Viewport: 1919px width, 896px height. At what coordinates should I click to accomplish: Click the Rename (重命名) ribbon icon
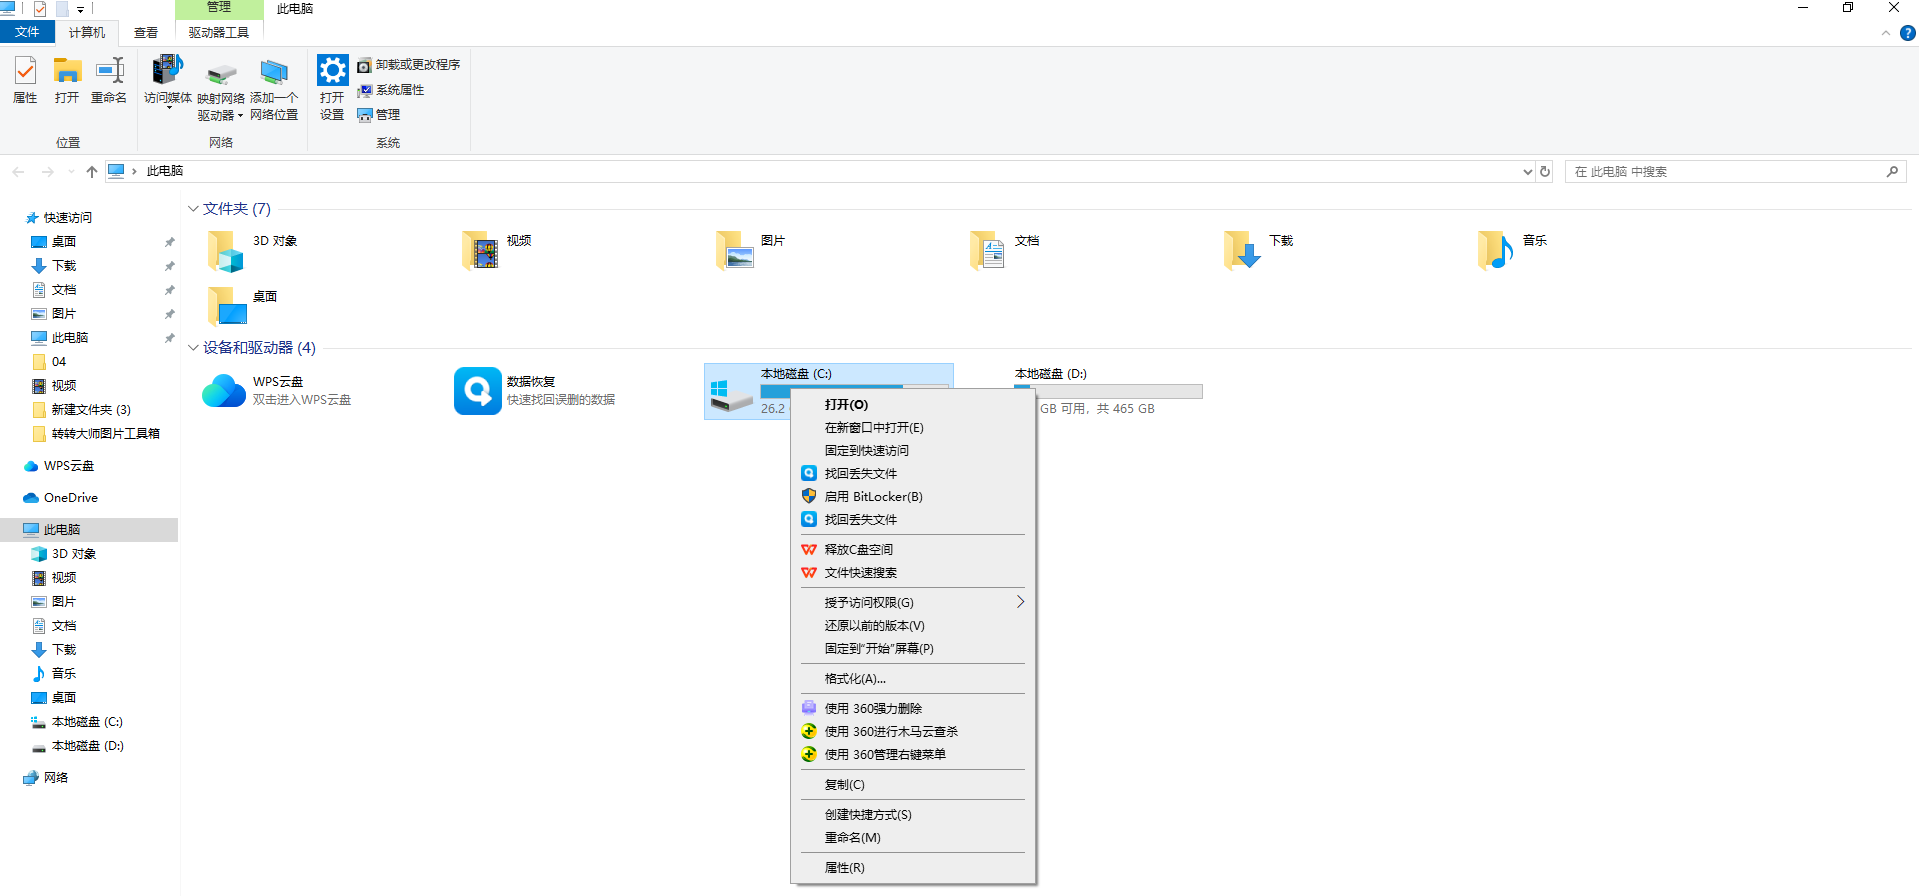[109, 72]
